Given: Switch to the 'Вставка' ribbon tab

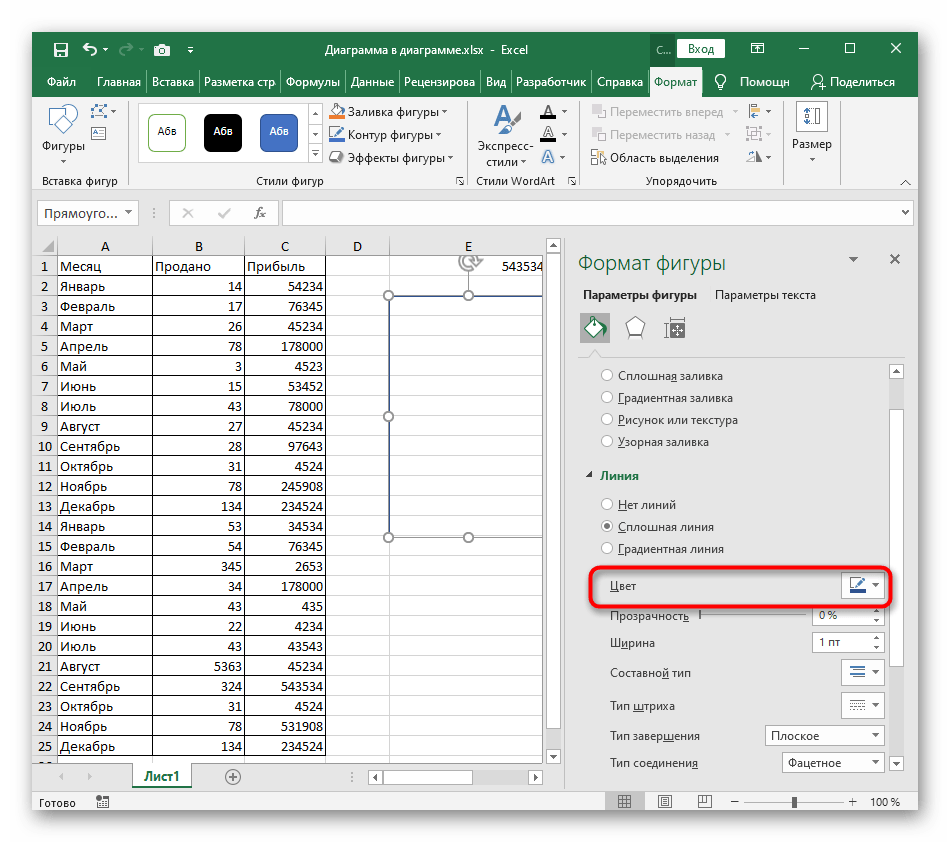Looking at the screenshot, I should coord(174,82).
